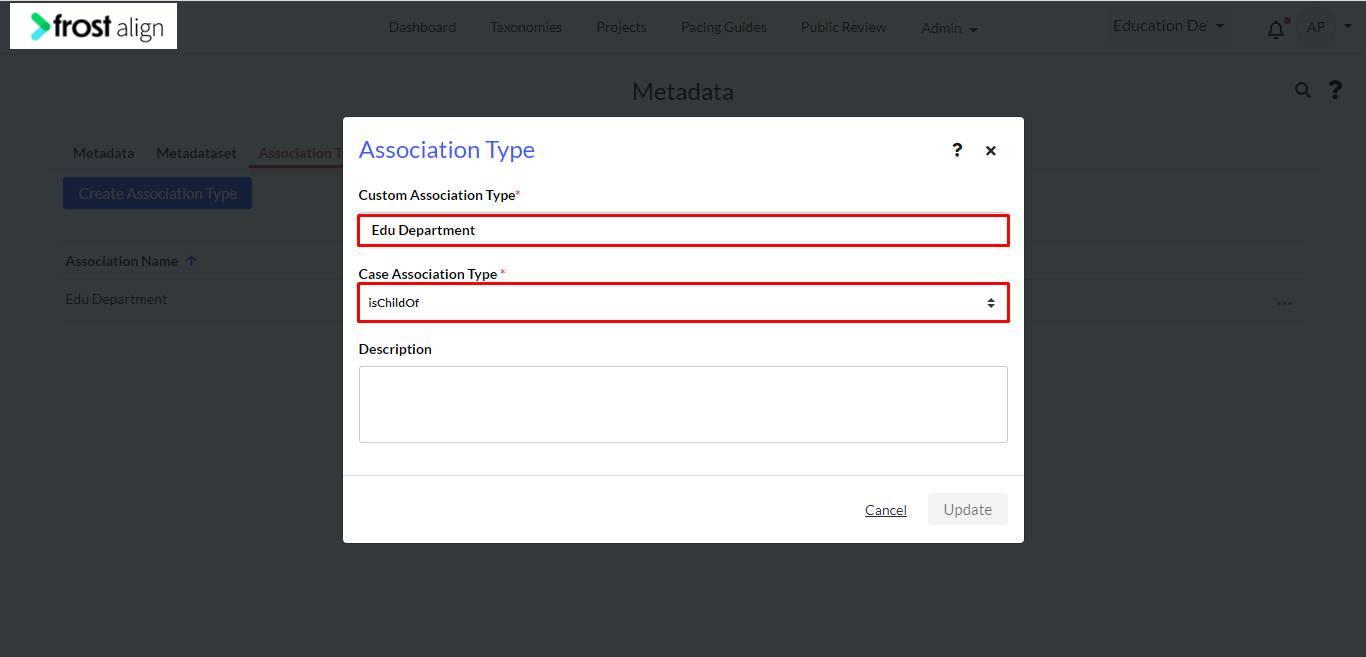The width and height of the screenshot is (1366, 657).
Task: Click the Frost Align logo
Action: [x=94, y=26]
